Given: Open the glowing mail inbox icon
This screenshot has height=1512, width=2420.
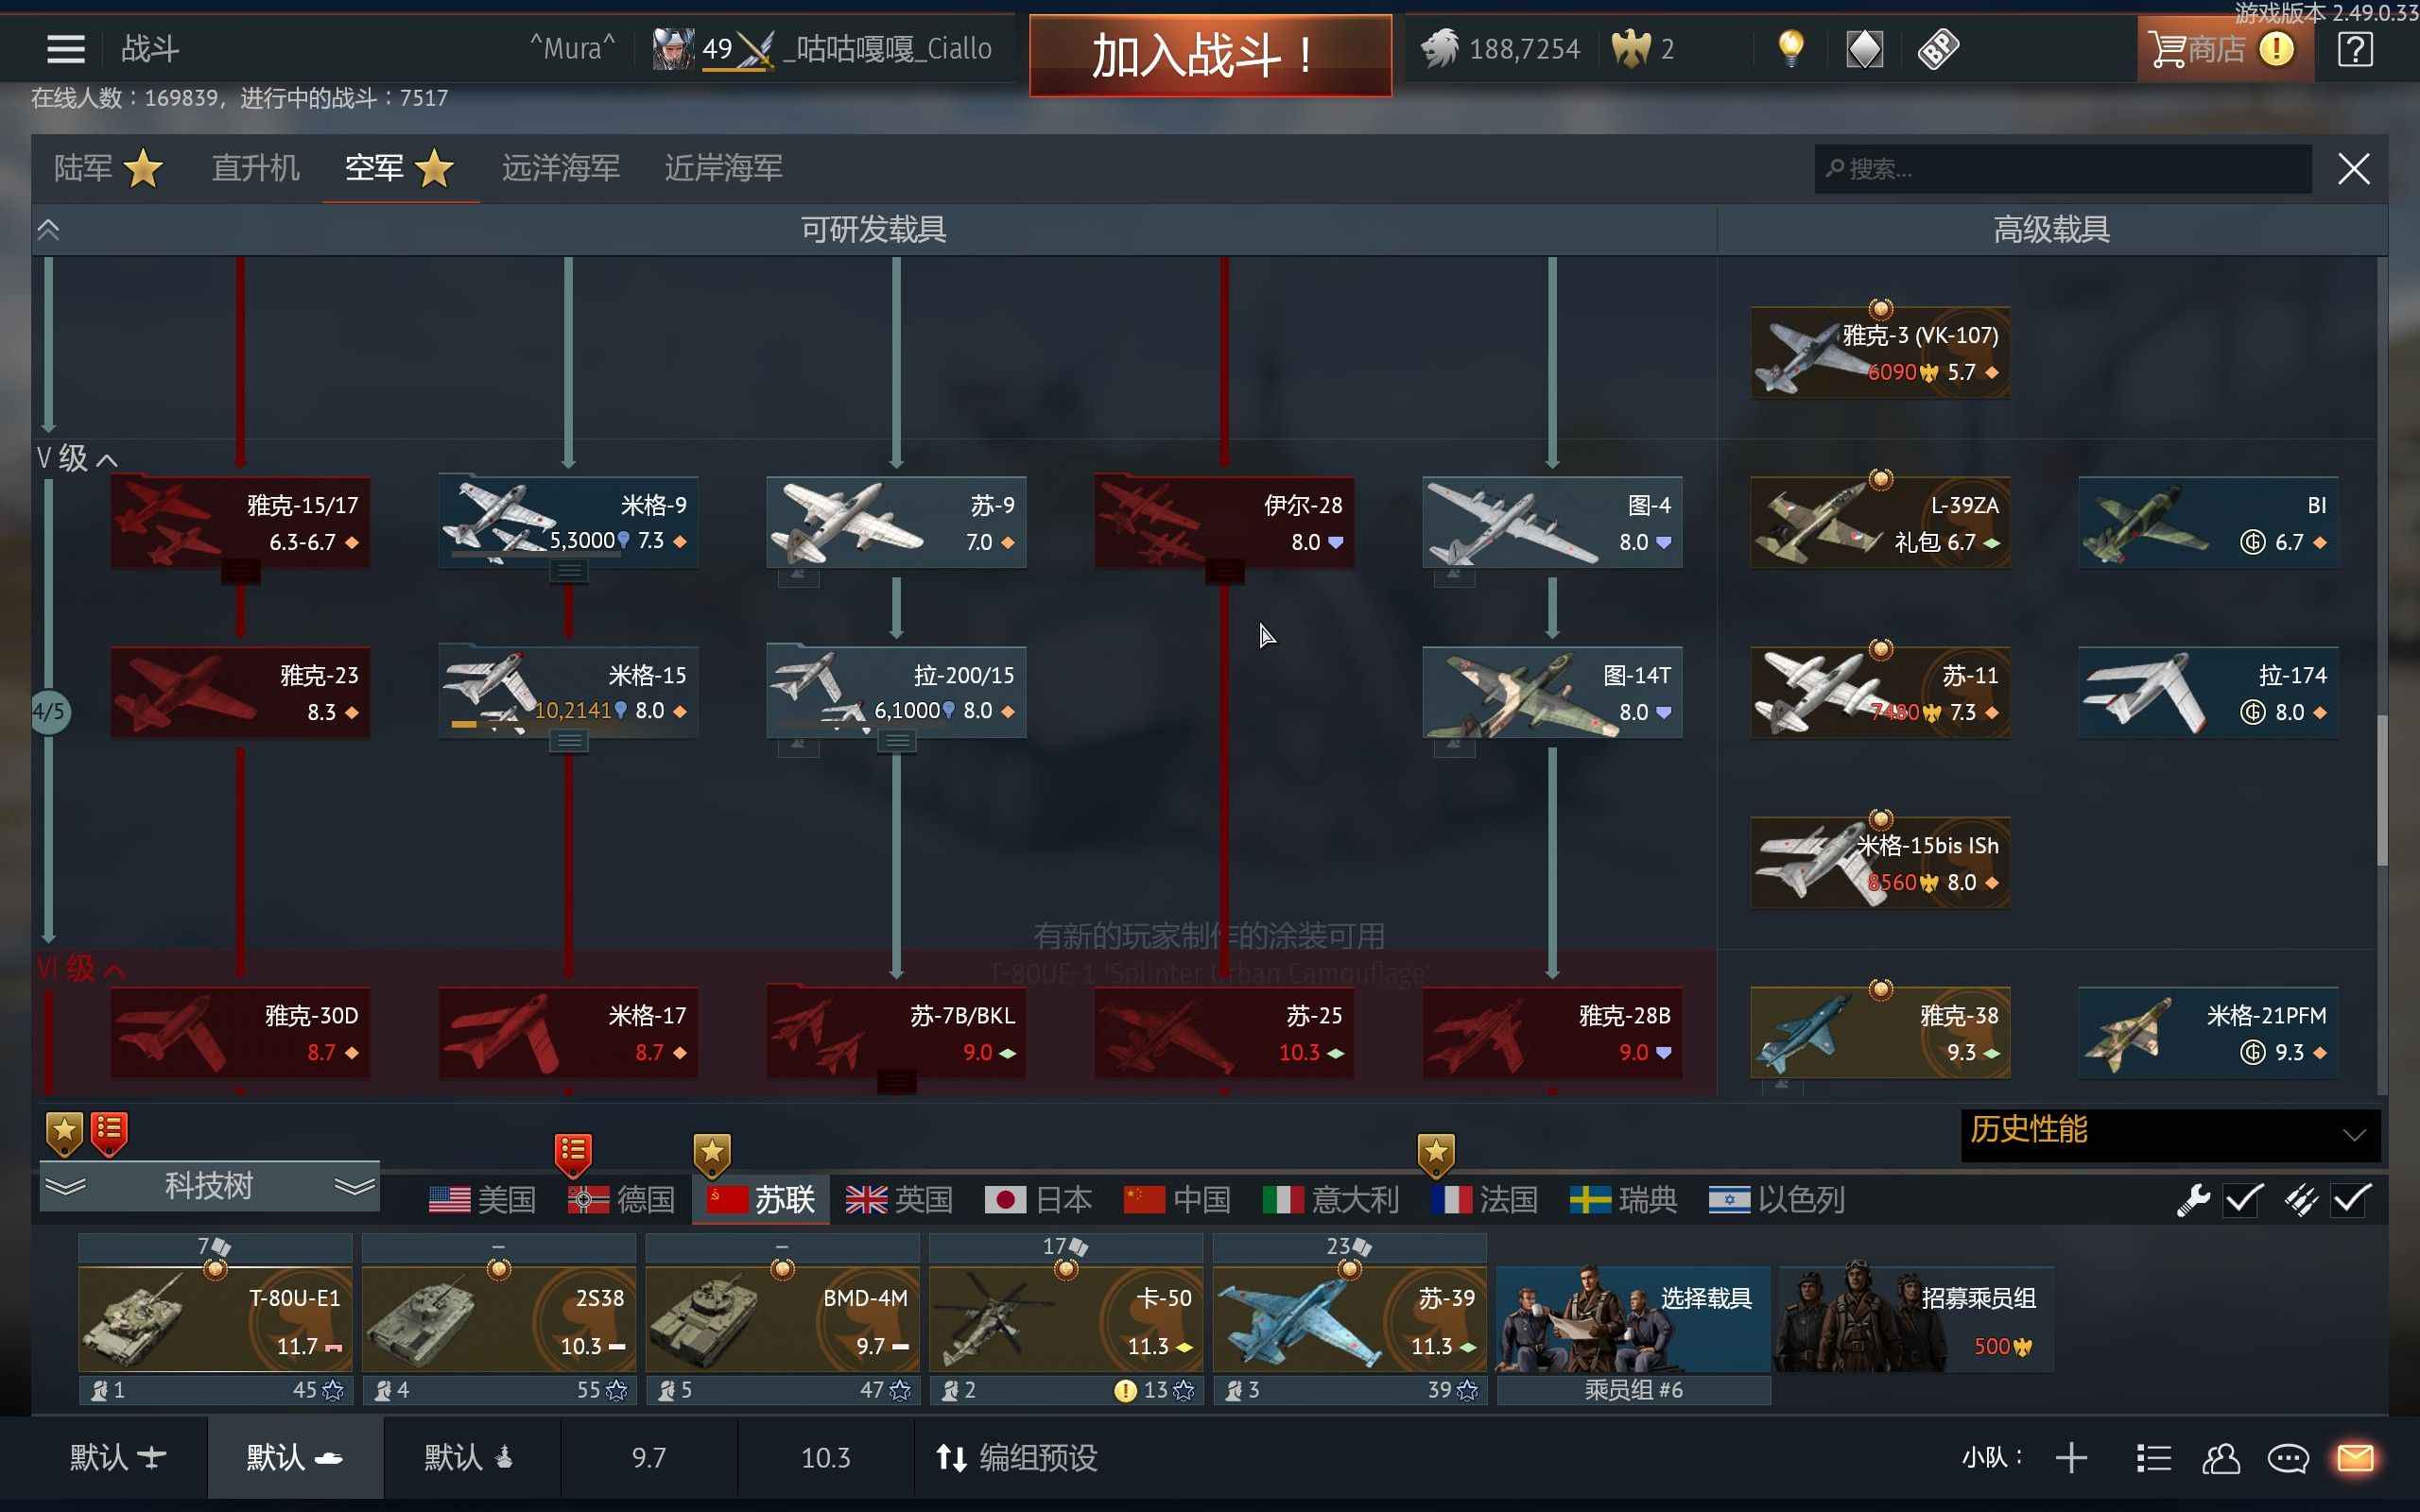Looking at the screenshot, I should (2355, 1458).
